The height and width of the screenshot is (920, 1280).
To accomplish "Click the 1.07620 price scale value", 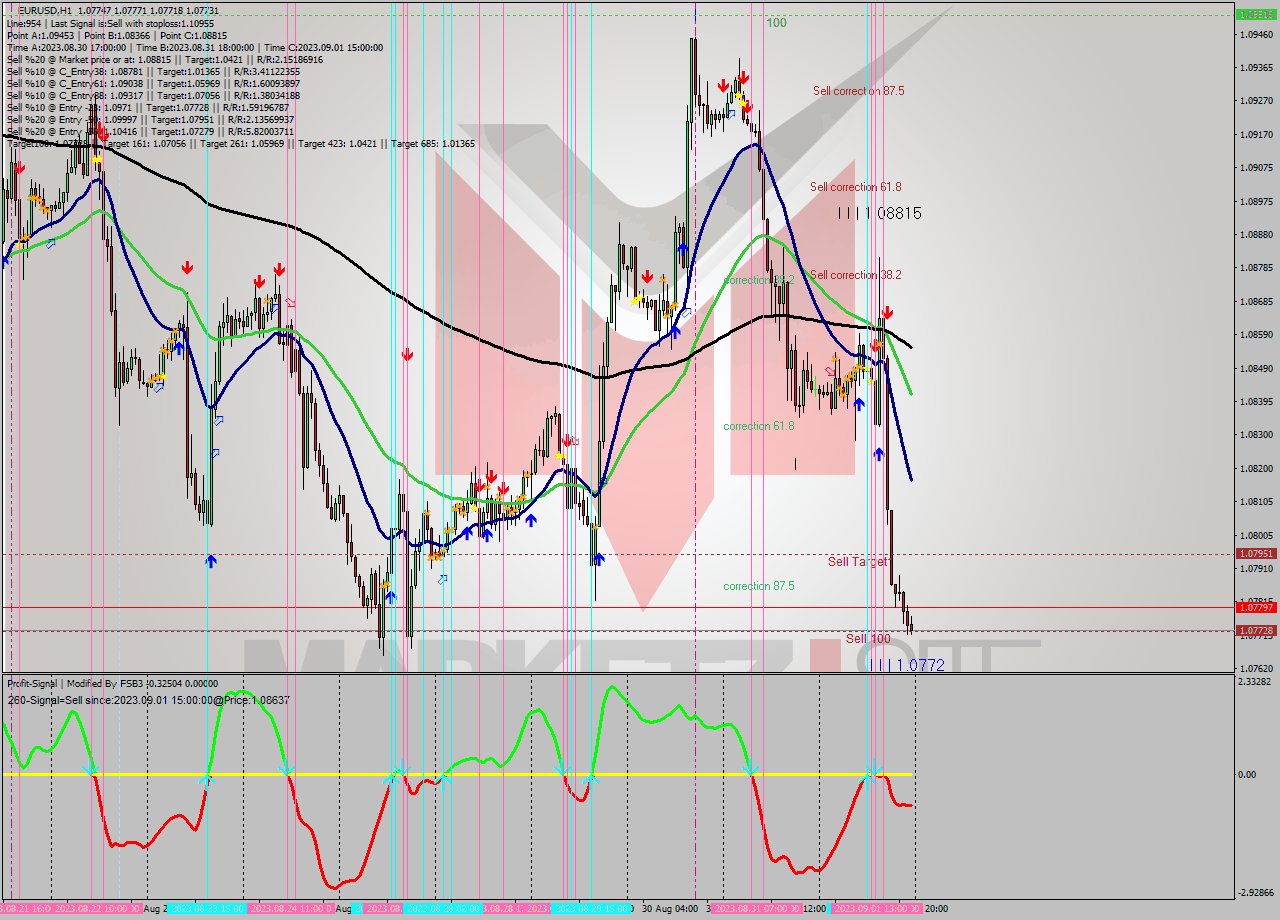I will (x=1256, y=668).
